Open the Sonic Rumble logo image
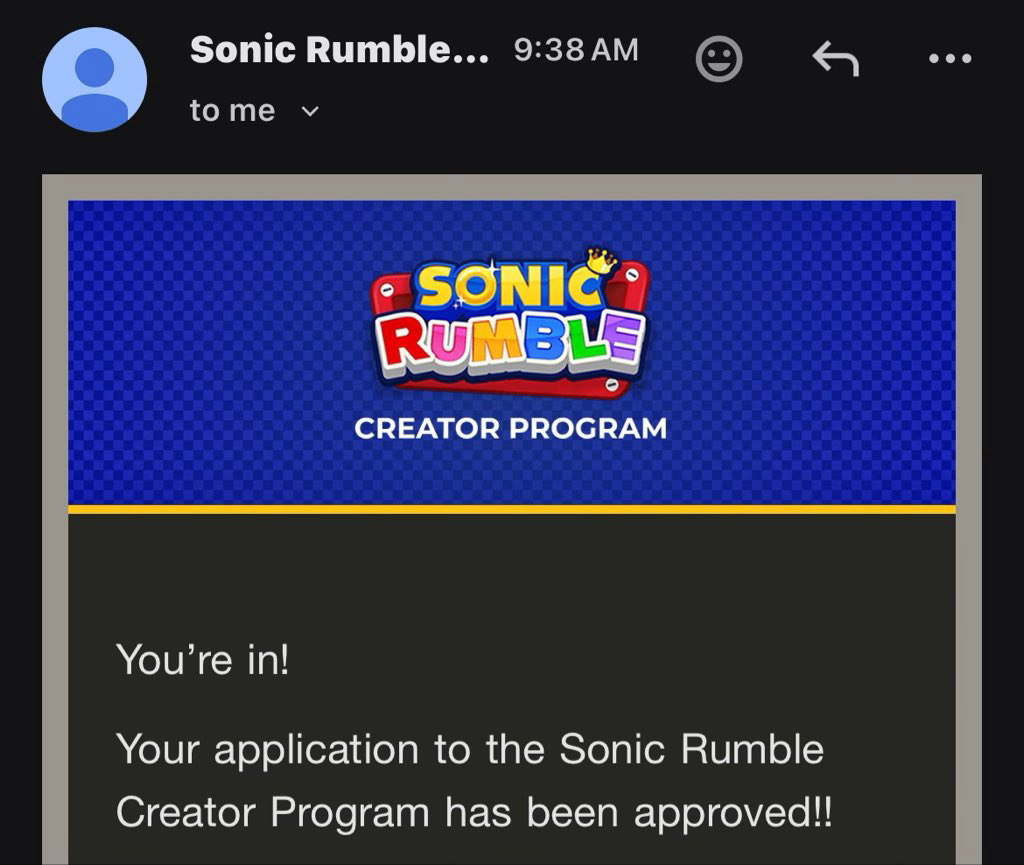 pyautogui.click(x=510, y=325)
